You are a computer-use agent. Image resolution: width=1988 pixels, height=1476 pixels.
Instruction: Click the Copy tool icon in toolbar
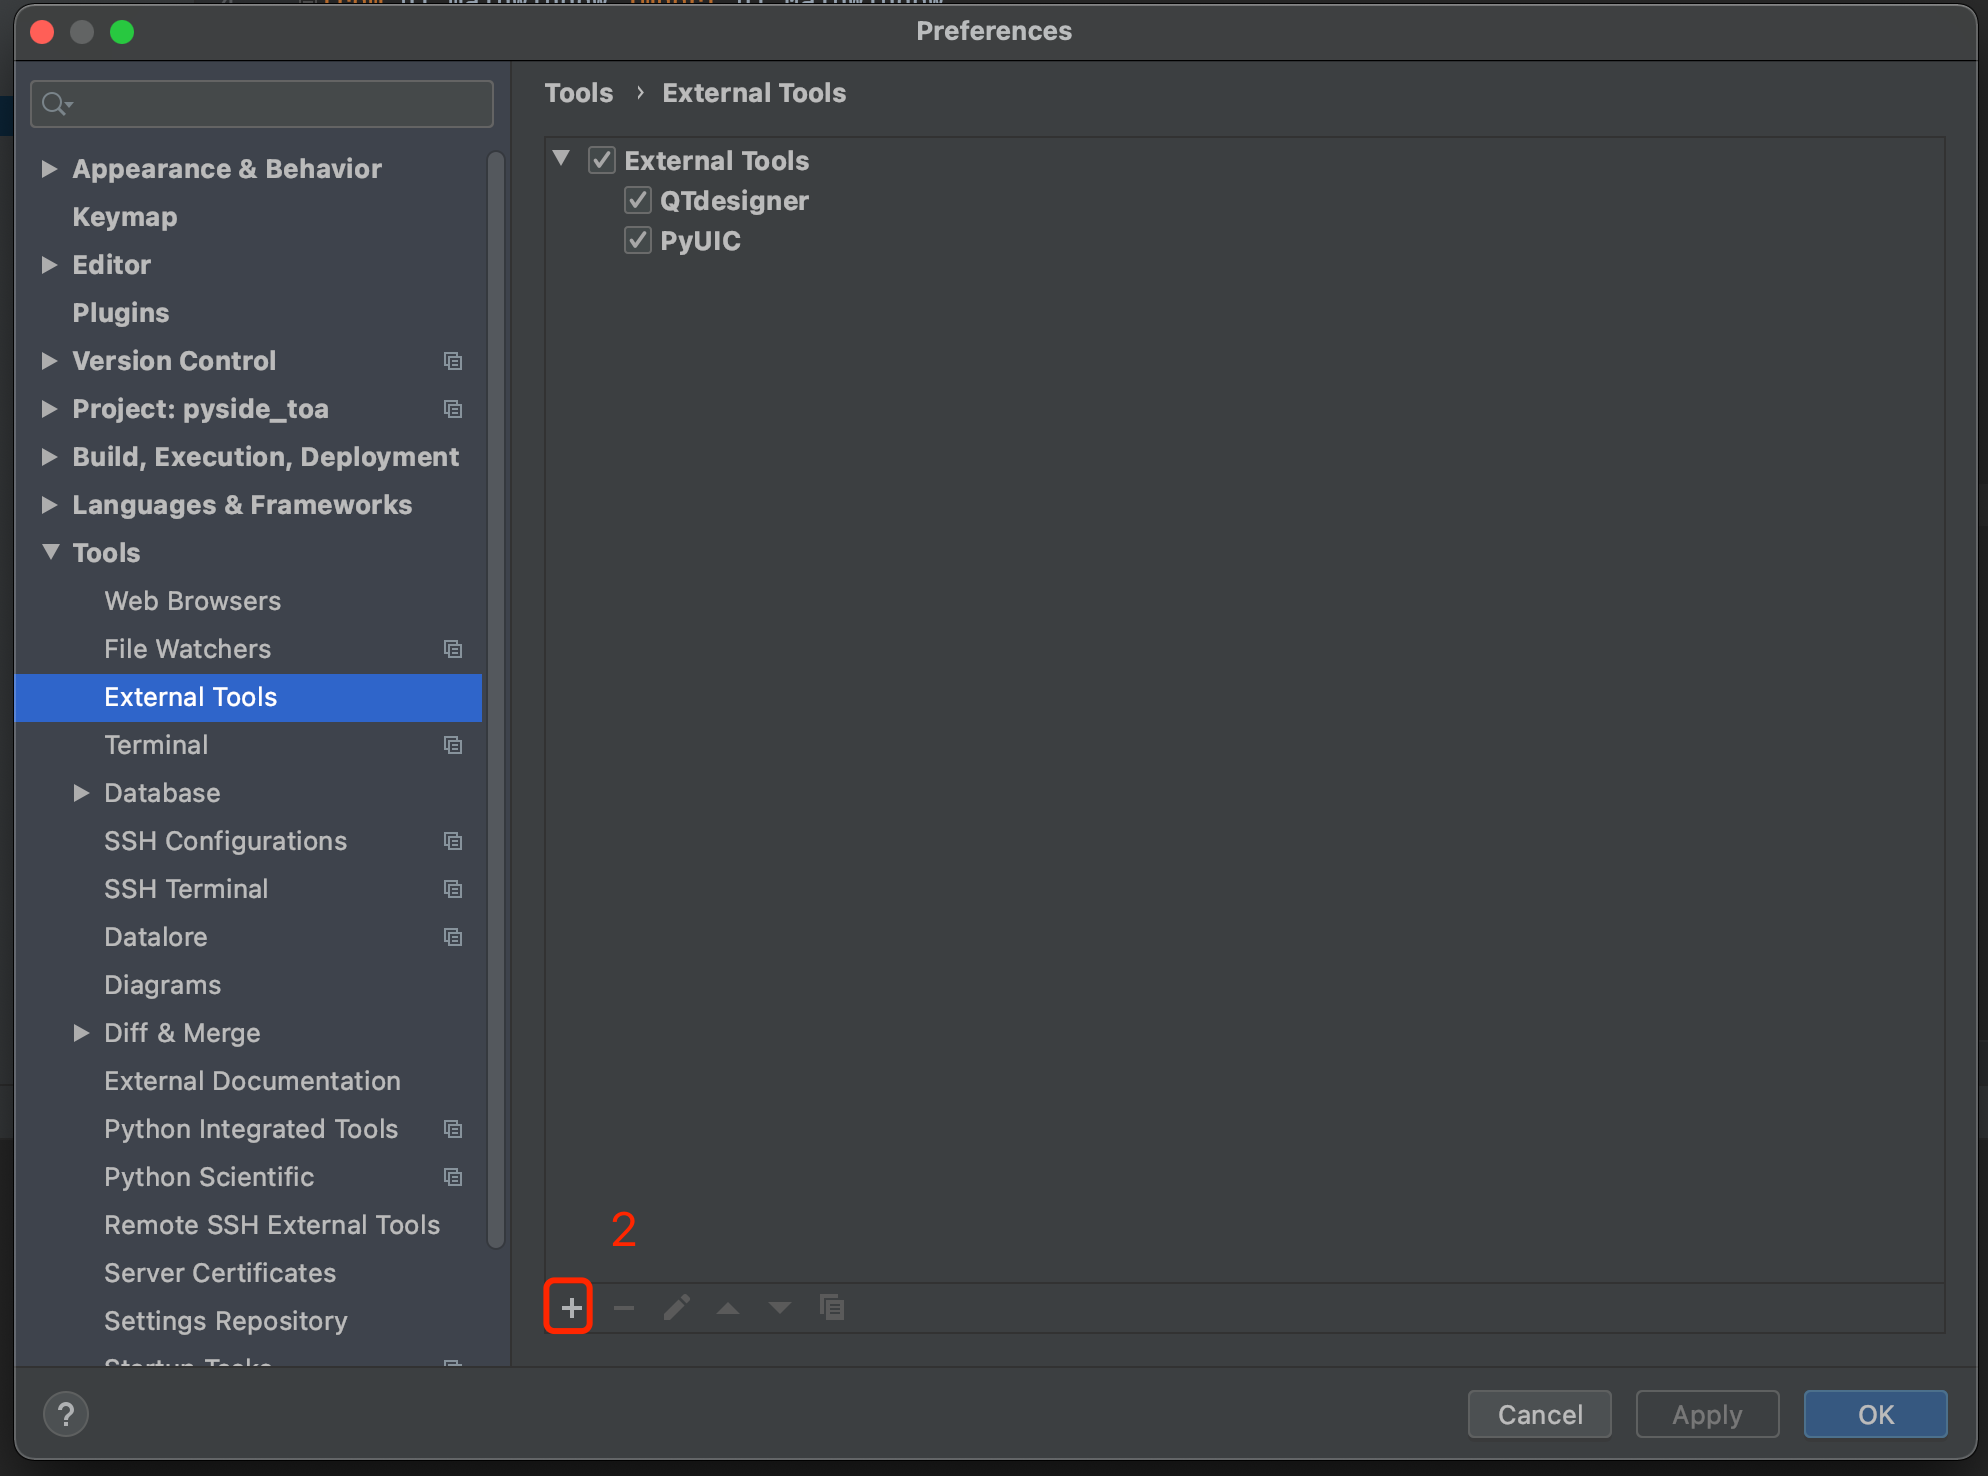click(832, 1307)
